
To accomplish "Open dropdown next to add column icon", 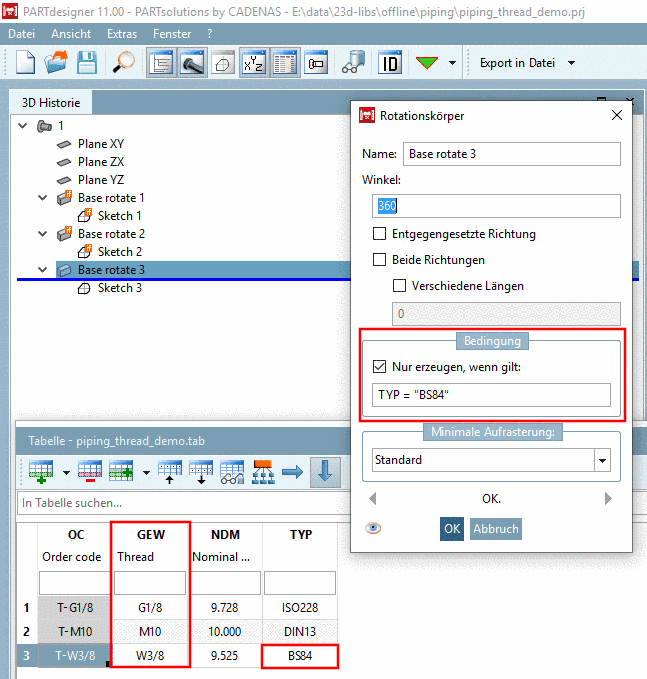I will click(146, 472).
